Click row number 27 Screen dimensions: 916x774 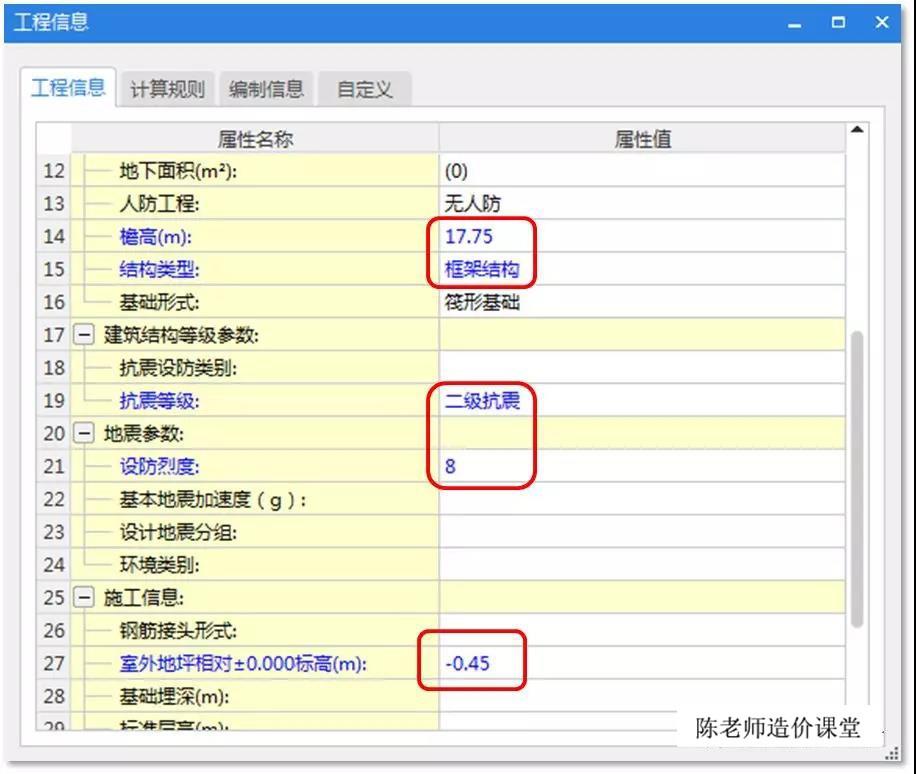[x=54, y=663]
